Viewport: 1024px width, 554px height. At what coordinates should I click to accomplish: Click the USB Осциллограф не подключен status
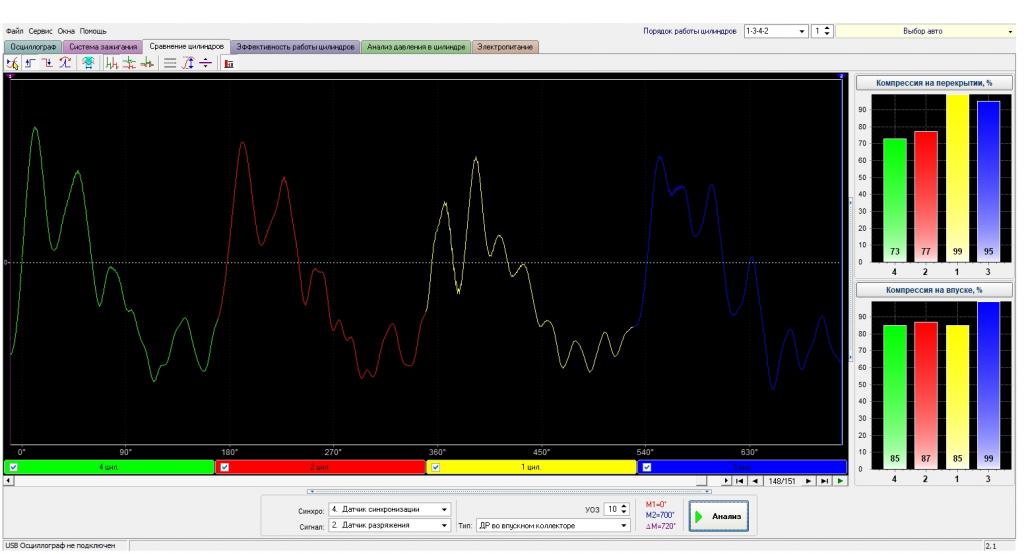[60, 546]
